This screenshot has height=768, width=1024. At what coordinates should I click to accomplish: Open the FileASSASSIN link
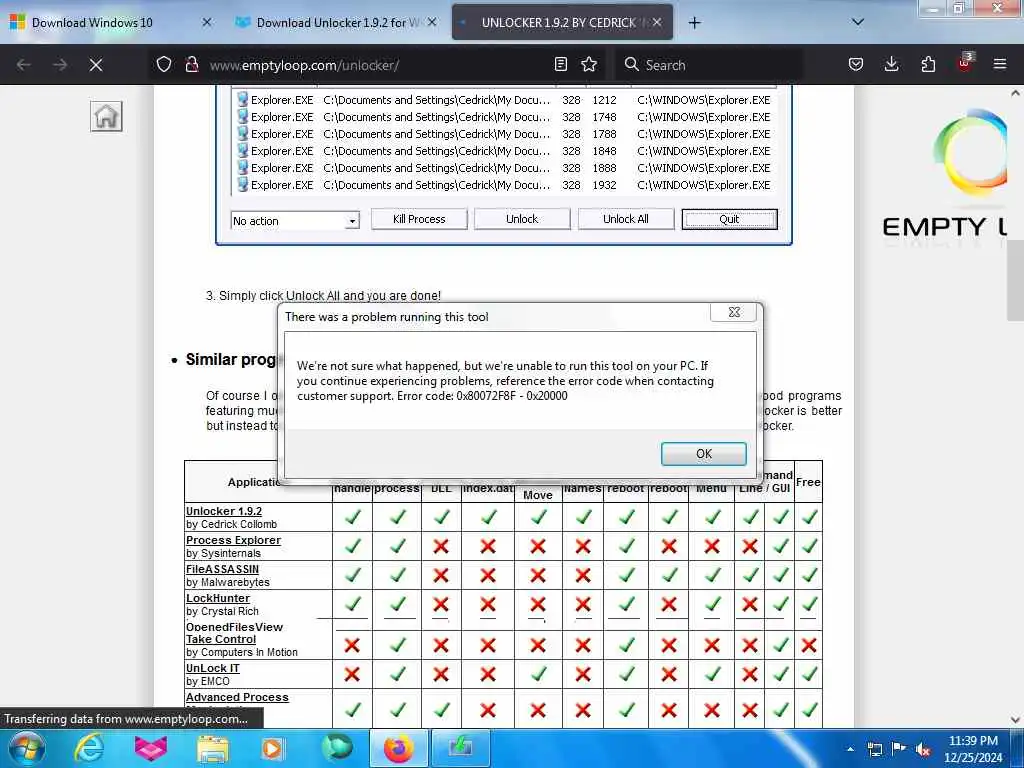click(x=223, y=569)
